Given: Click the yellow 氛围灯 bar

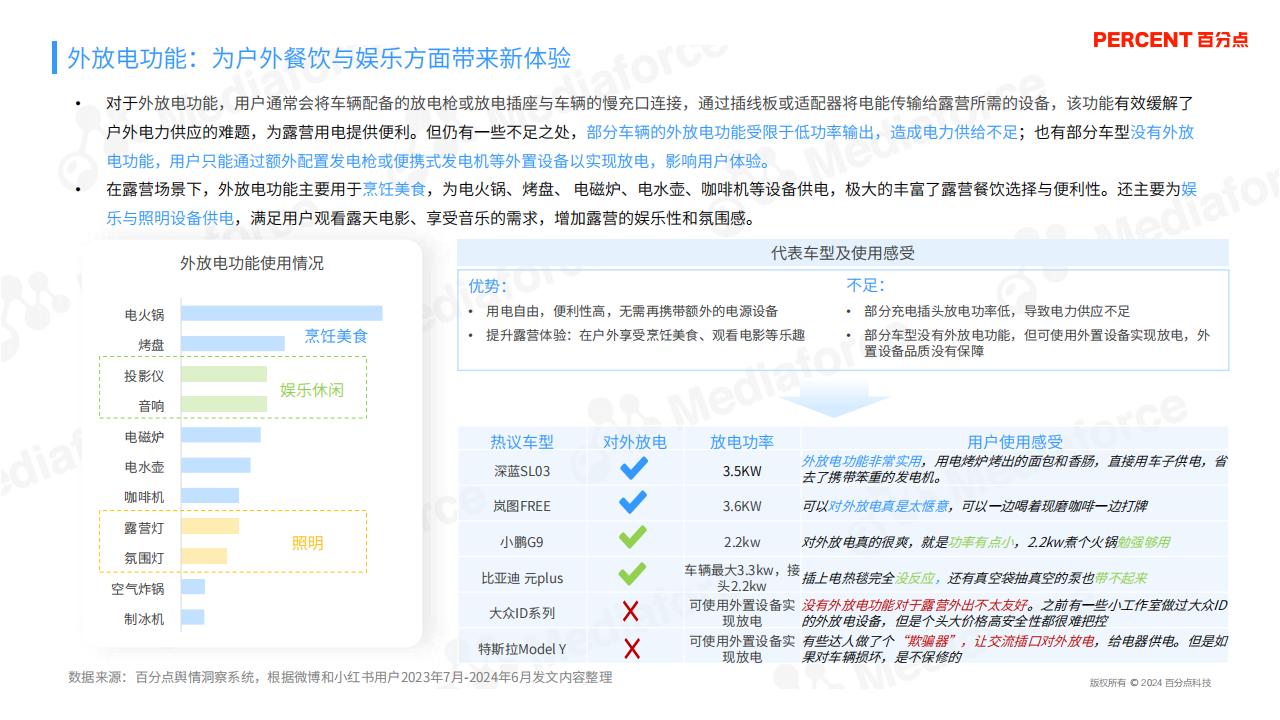Looking at the screenshot, I should 203,556.
